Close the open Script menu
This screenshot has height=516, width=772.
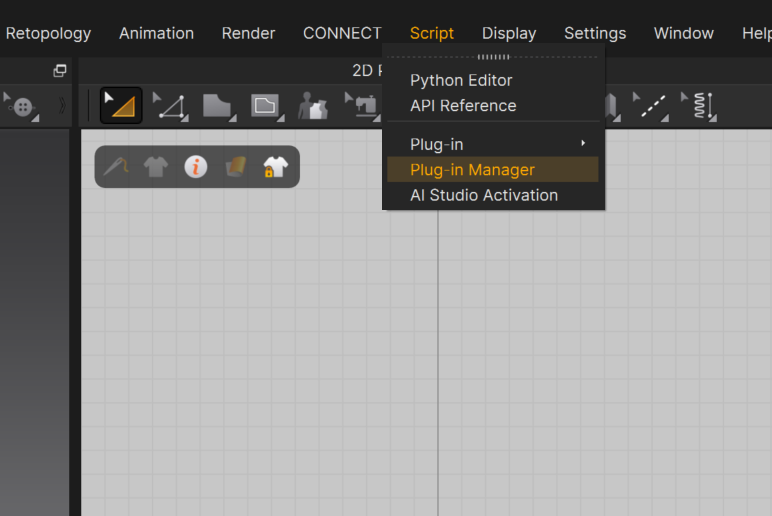tap(432, 33)
